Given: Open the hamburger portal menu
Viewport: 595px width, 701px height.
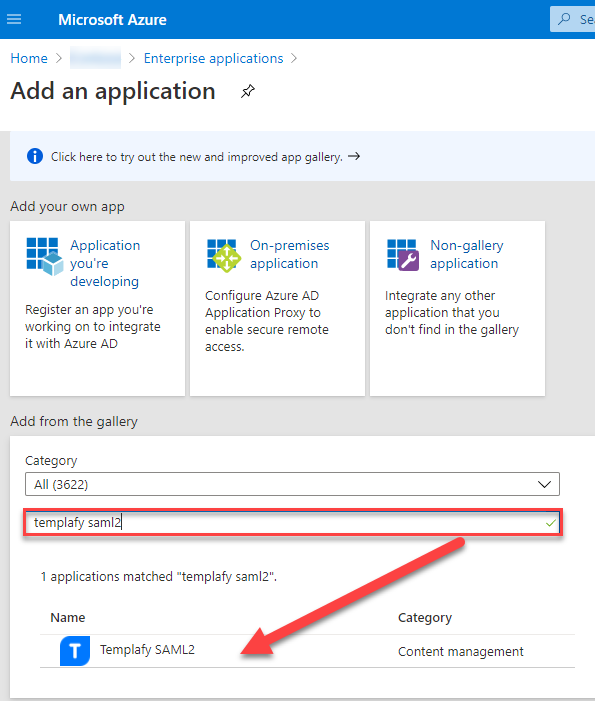Looking at the screenshot, I should coord(14,19).
